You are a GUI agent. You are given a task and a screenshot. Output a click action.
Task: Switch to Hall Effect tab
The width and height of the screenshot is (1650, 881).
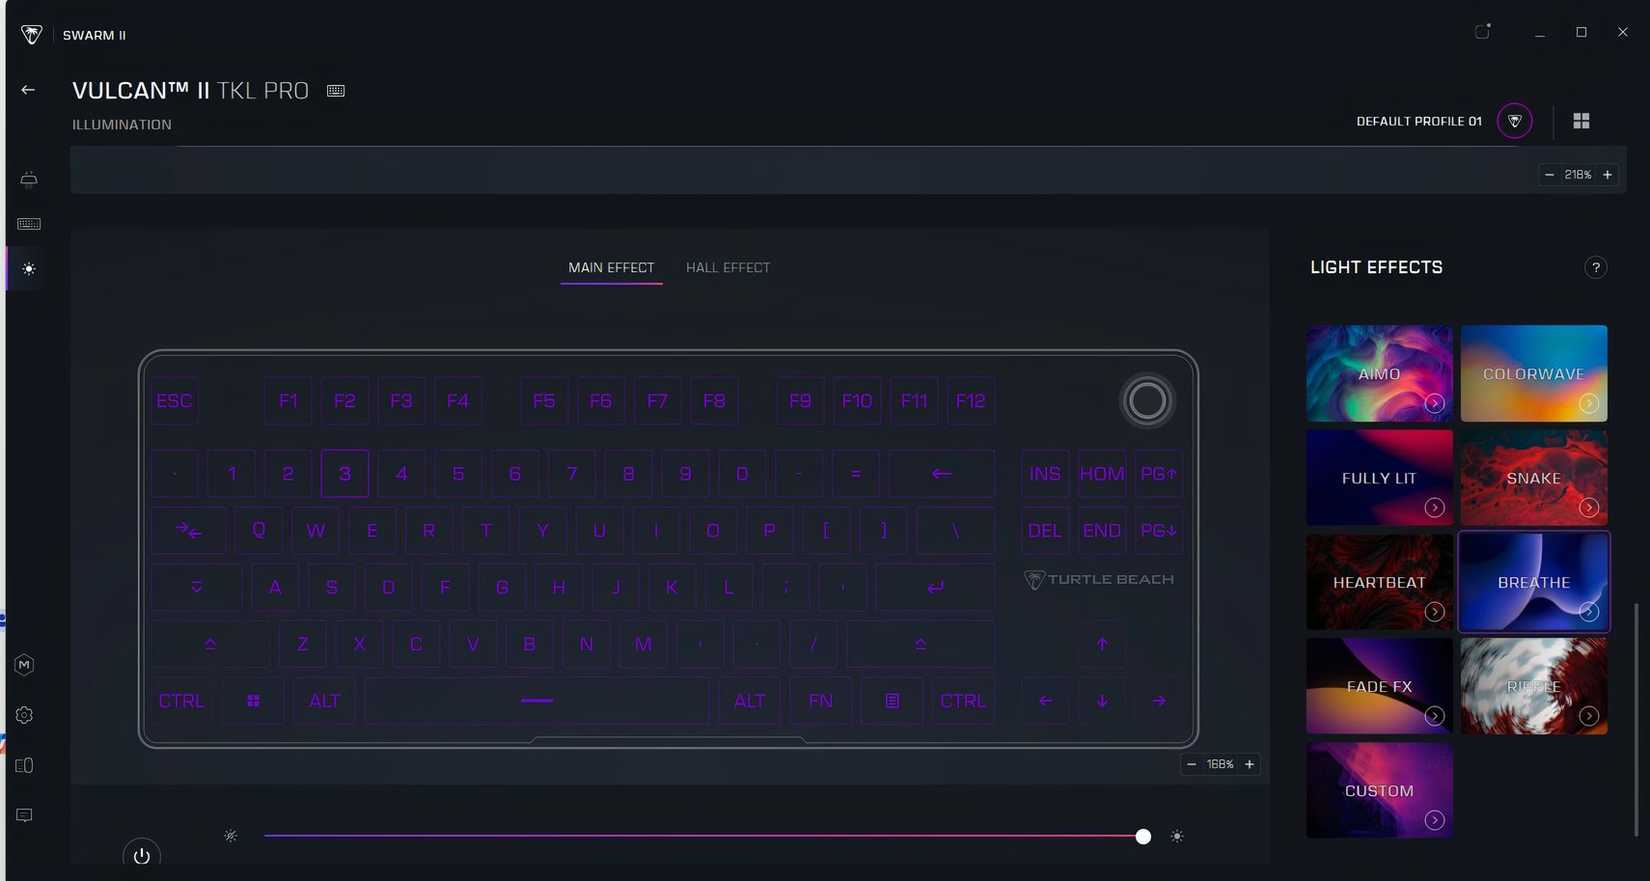coord(728,268)
